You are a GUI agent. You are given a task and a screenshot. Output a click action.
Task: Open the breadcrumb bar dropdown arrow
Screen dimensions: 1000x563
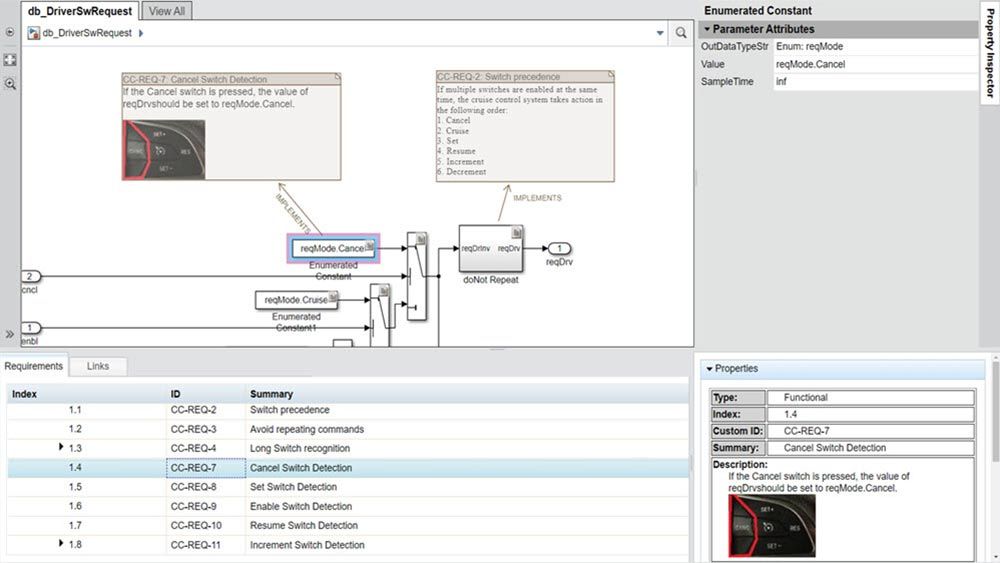pos(660,33)
